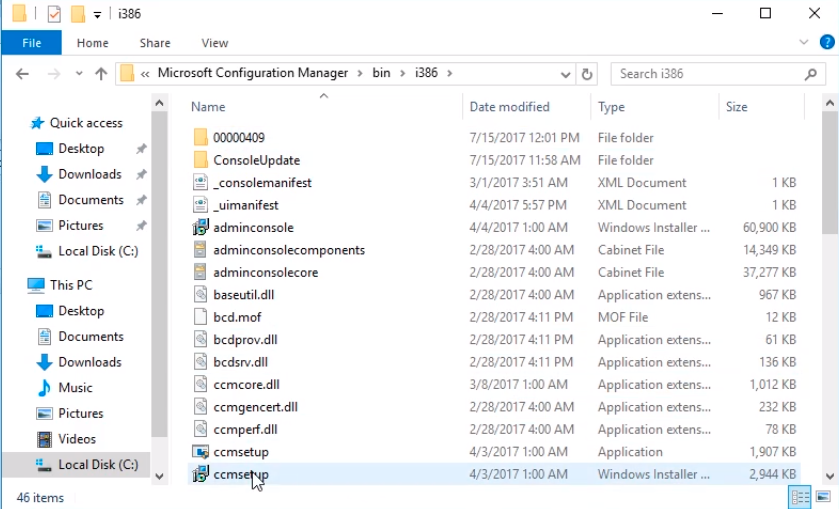The image size is (839, 509).
Task: Click Microsoft Configuration Manager breadcrumb
Action: point(253,73)
